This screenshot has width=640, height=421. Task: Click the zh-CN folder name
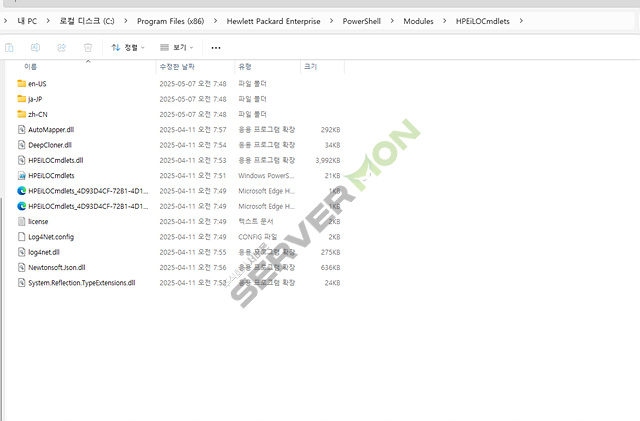38,114
